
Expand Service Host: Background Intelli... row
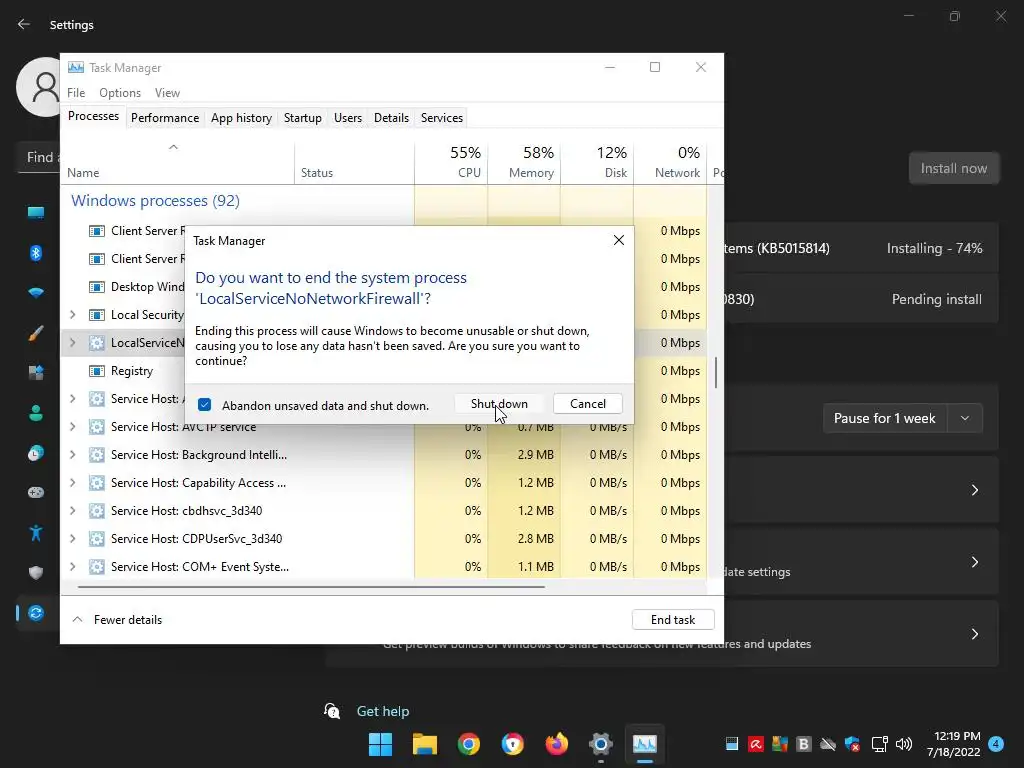tap(72, 455)
